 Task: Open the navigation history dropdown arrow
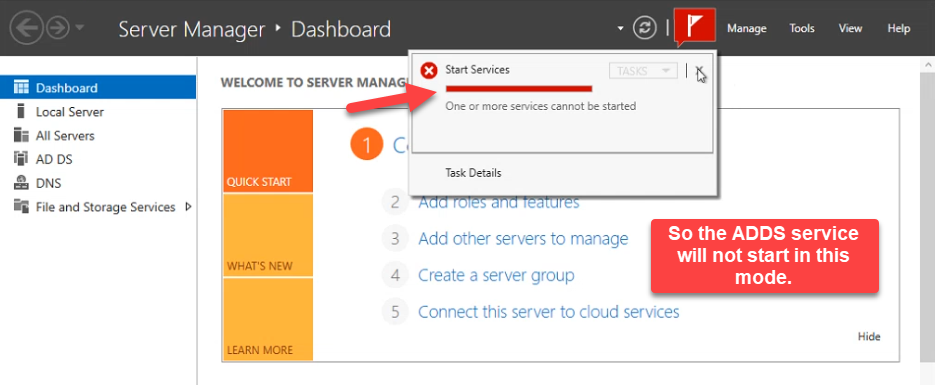point(81,28)
